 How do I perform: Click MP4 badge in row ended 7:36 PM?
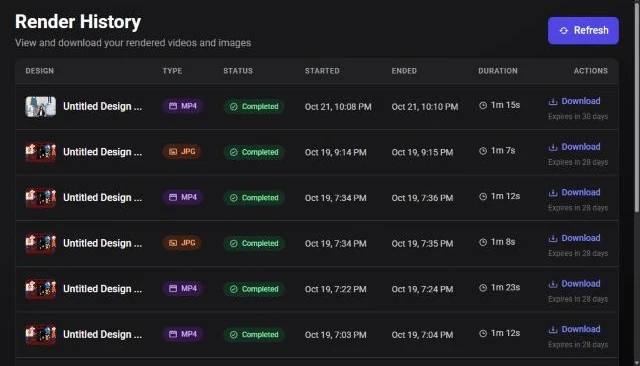coord(183,197)
